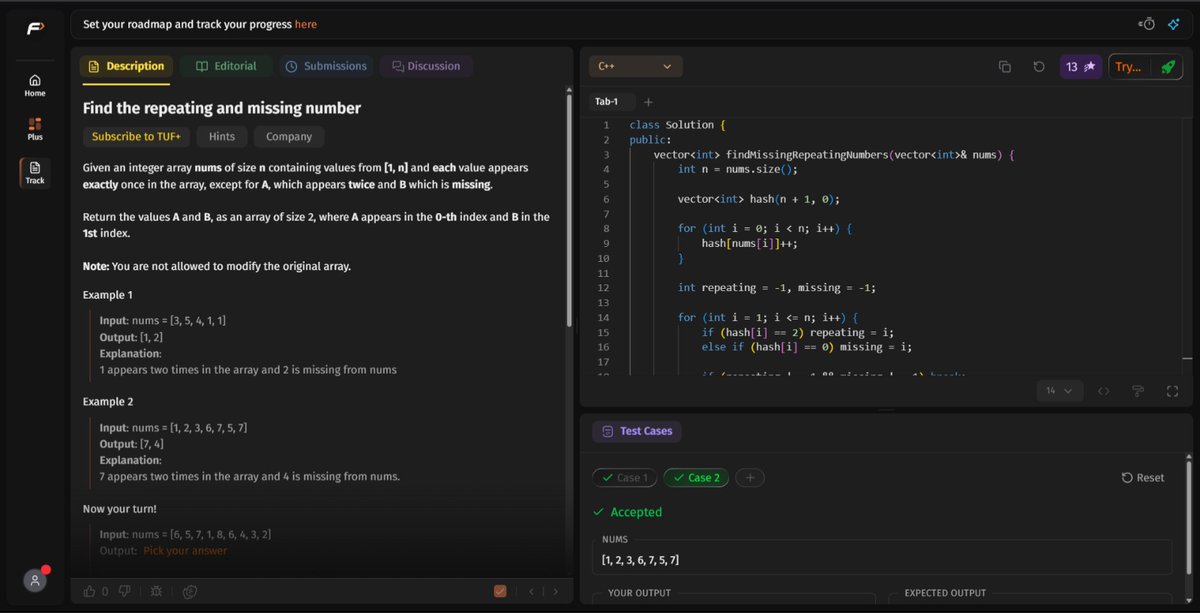Image resolution: width=1200 pixels, height=613 pixels.
Task: Open the C++ language dropdown
Action: (x=636, y=66)
